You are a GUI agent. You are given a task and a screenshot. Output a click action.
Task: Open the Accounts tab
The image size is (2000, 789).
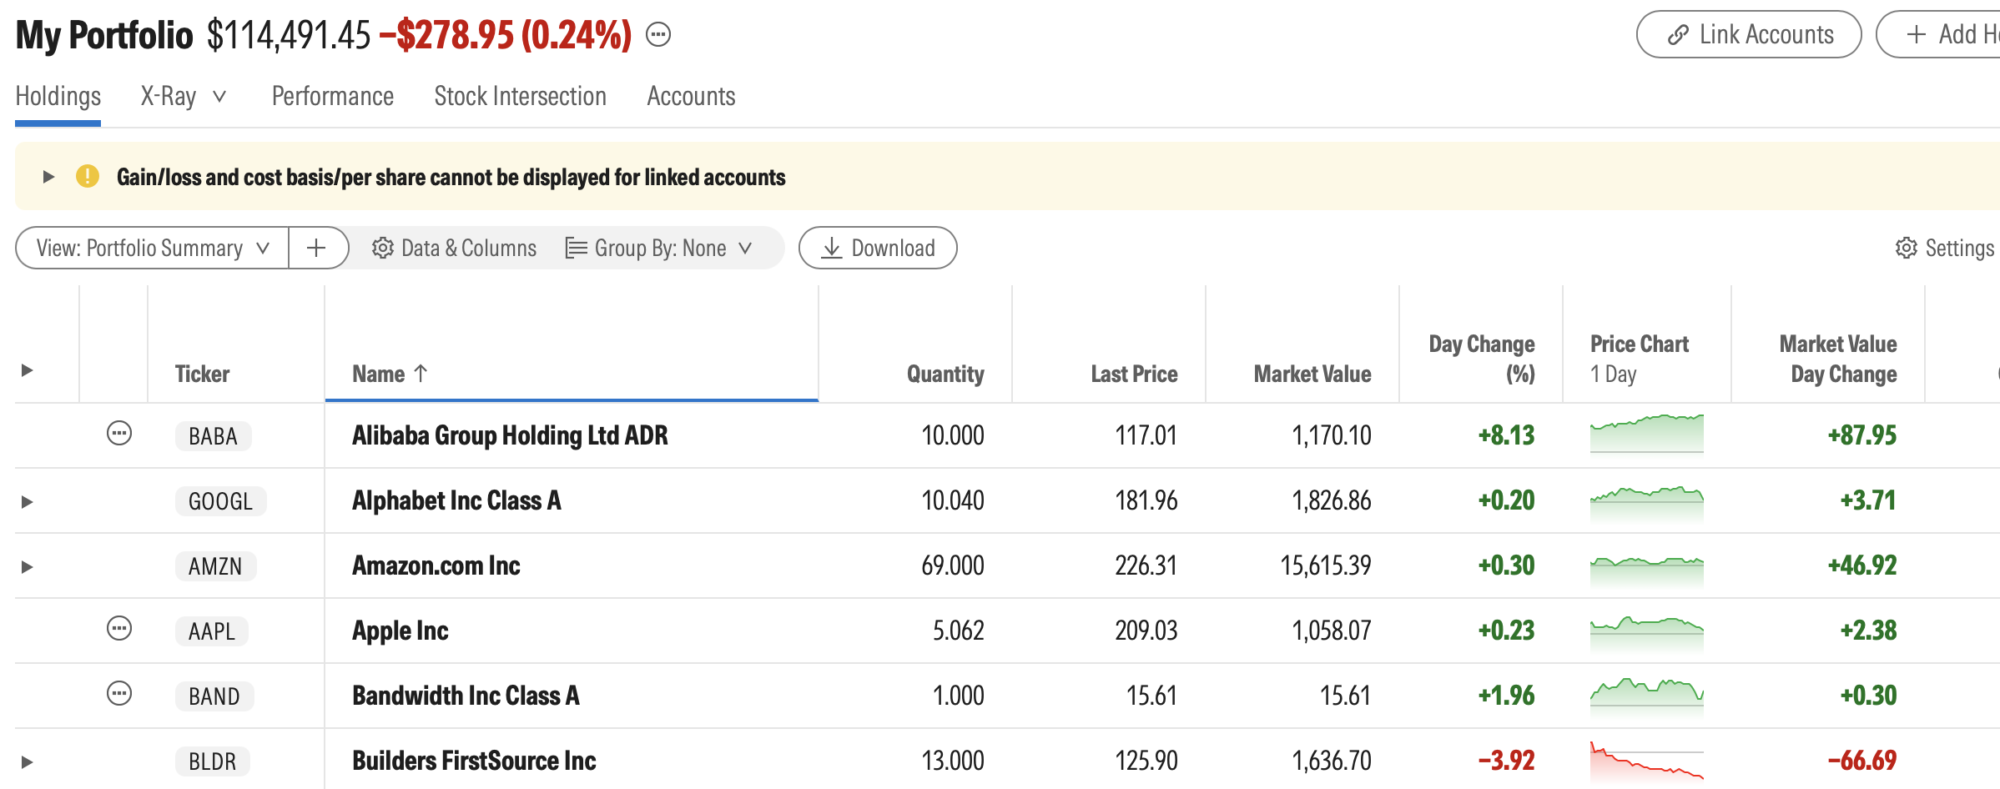691,96
